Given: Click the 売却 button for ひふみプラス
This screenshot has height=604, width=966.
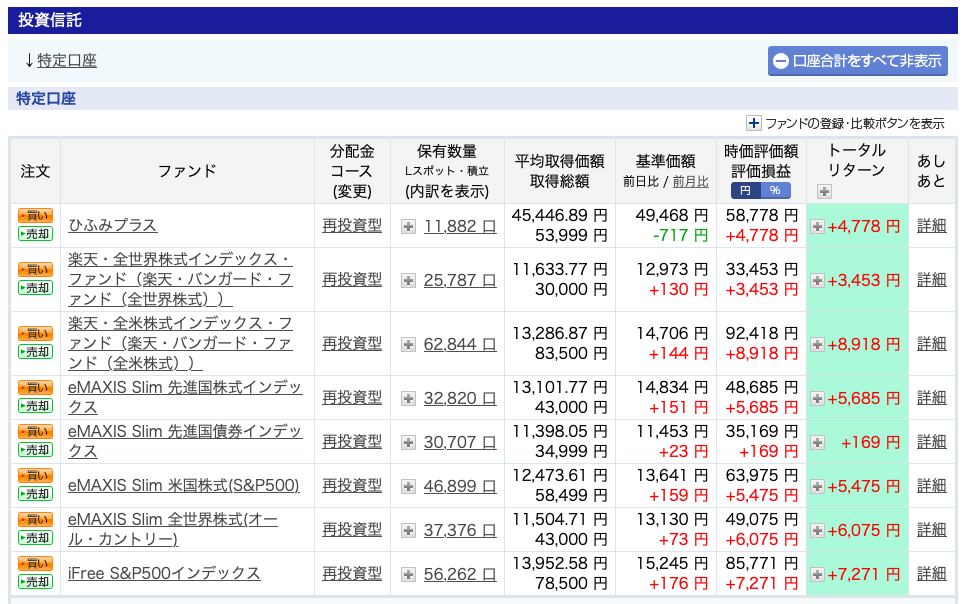Looking at the screenshot, I should pyautogui.click(x=35, y=234).
